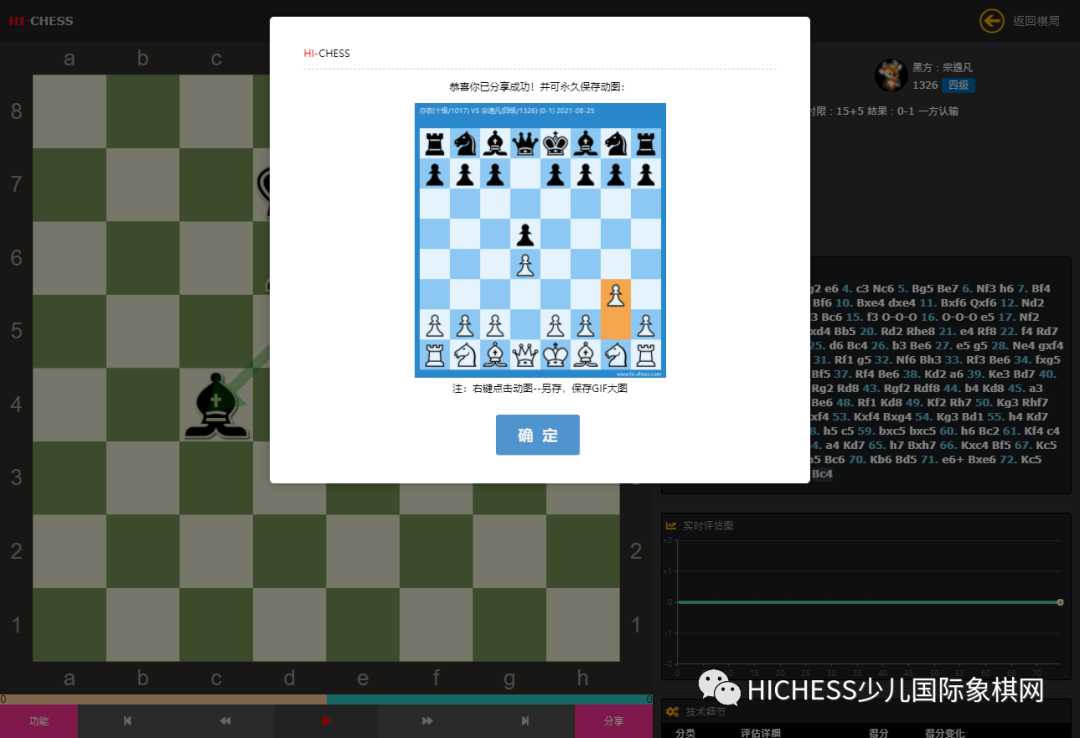
Task: Click the 四级 rank badge
Action: [959, 86]
